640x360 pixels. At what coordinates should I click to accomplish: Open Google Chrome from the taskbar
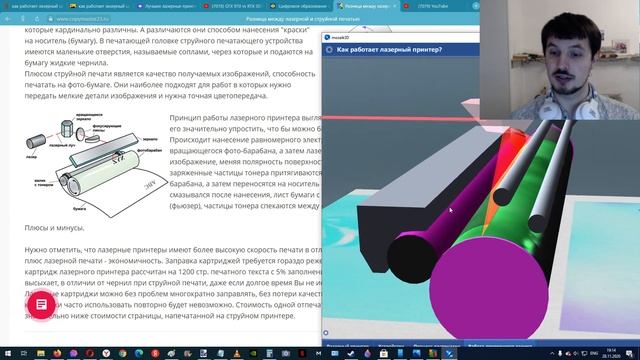(x=122, y=353)
